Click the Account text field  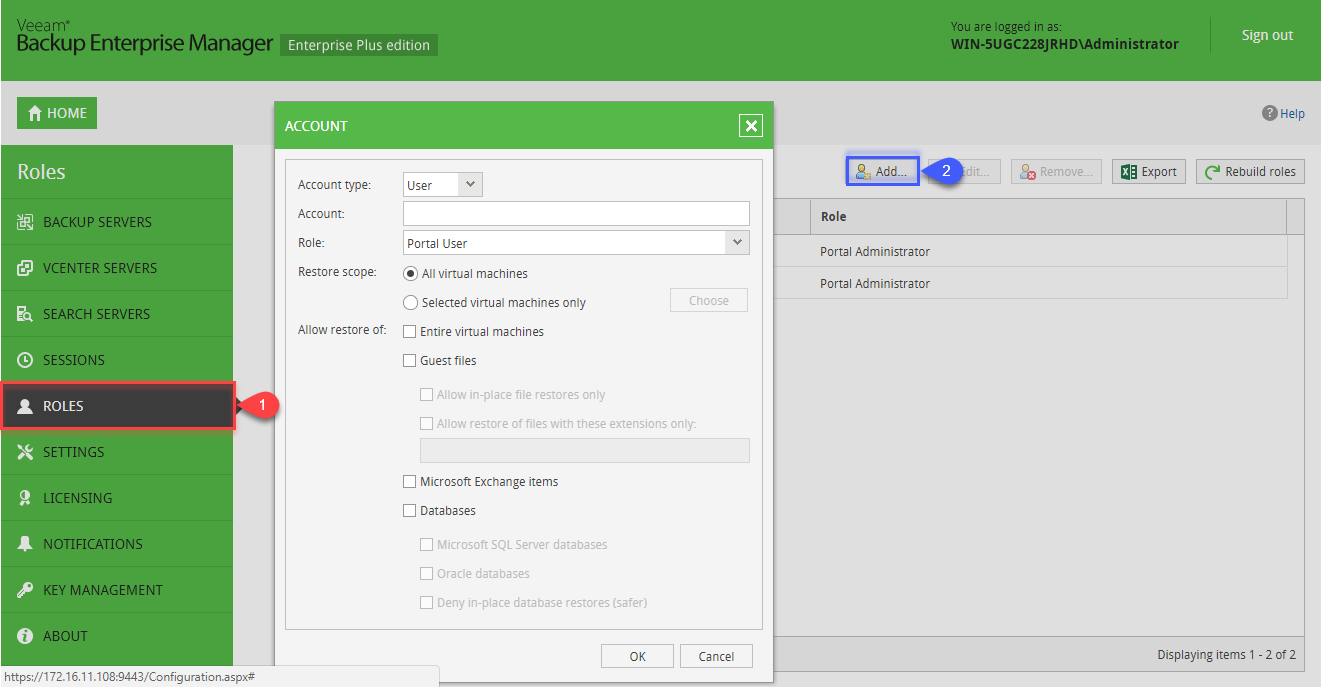(576, 214)
